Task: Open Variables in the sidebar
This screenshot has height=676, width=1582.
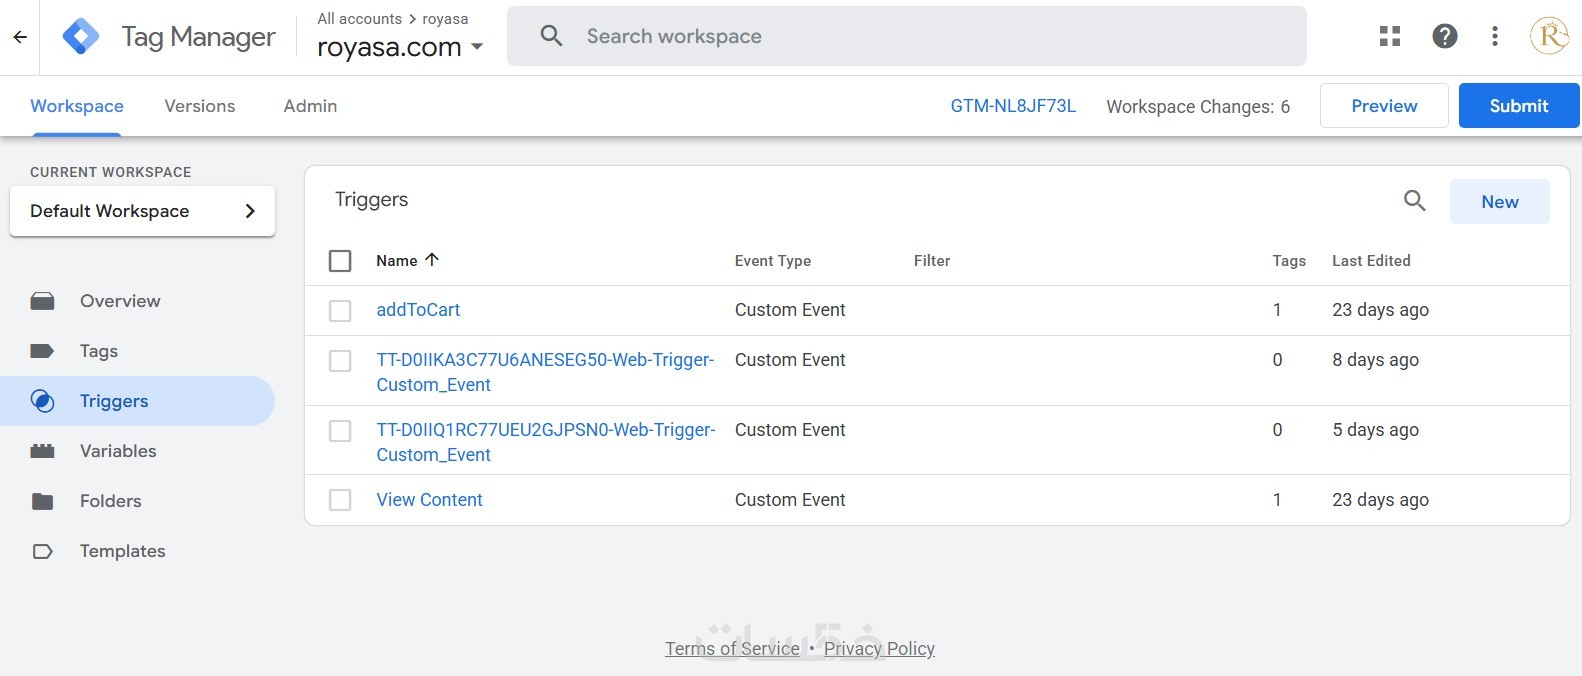Action: tap(118, 451)
